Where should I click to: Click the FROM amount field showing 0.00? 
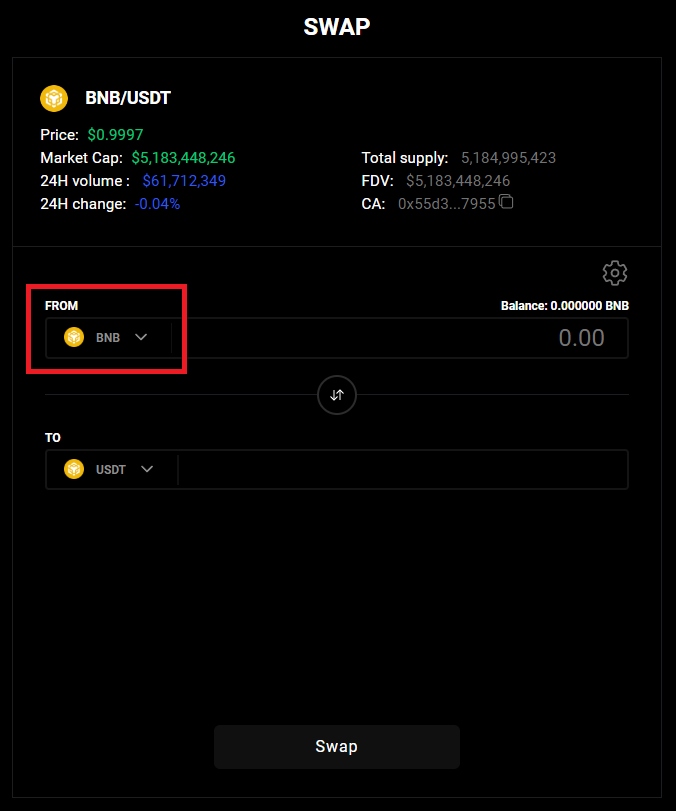400,338
